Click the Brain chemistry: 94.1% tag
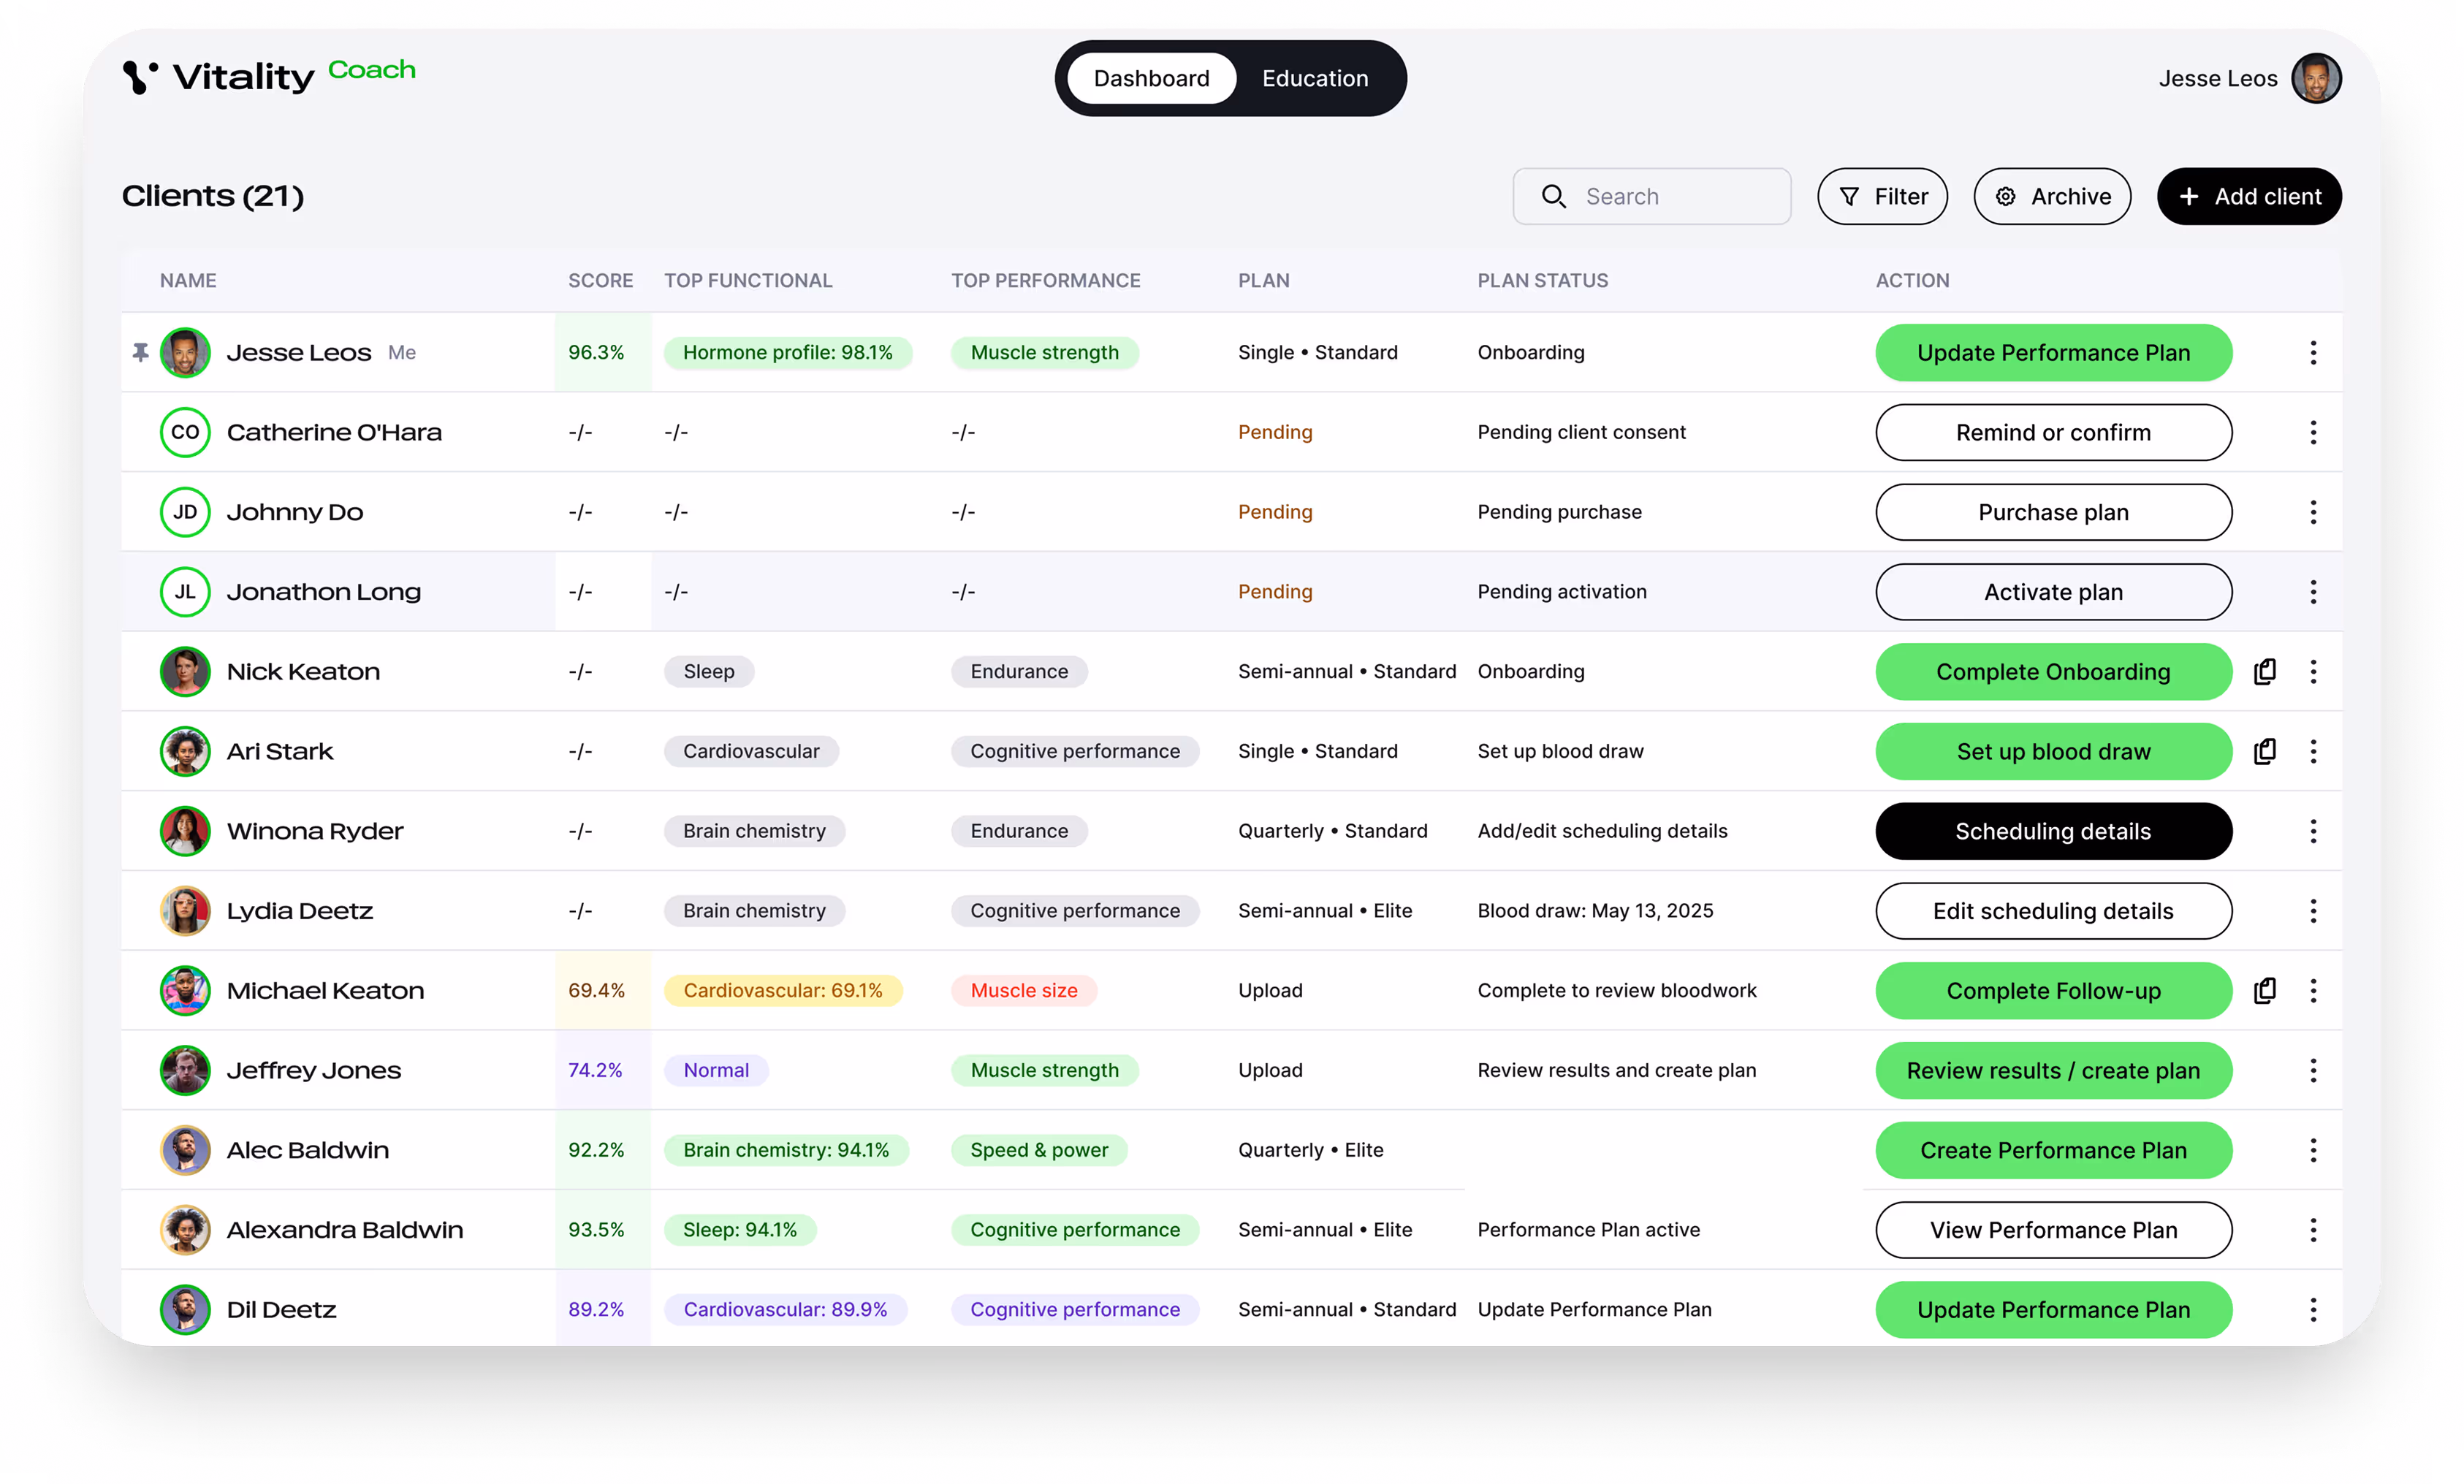The height and width of the screenshot is (1484, 2464). 786,1150
